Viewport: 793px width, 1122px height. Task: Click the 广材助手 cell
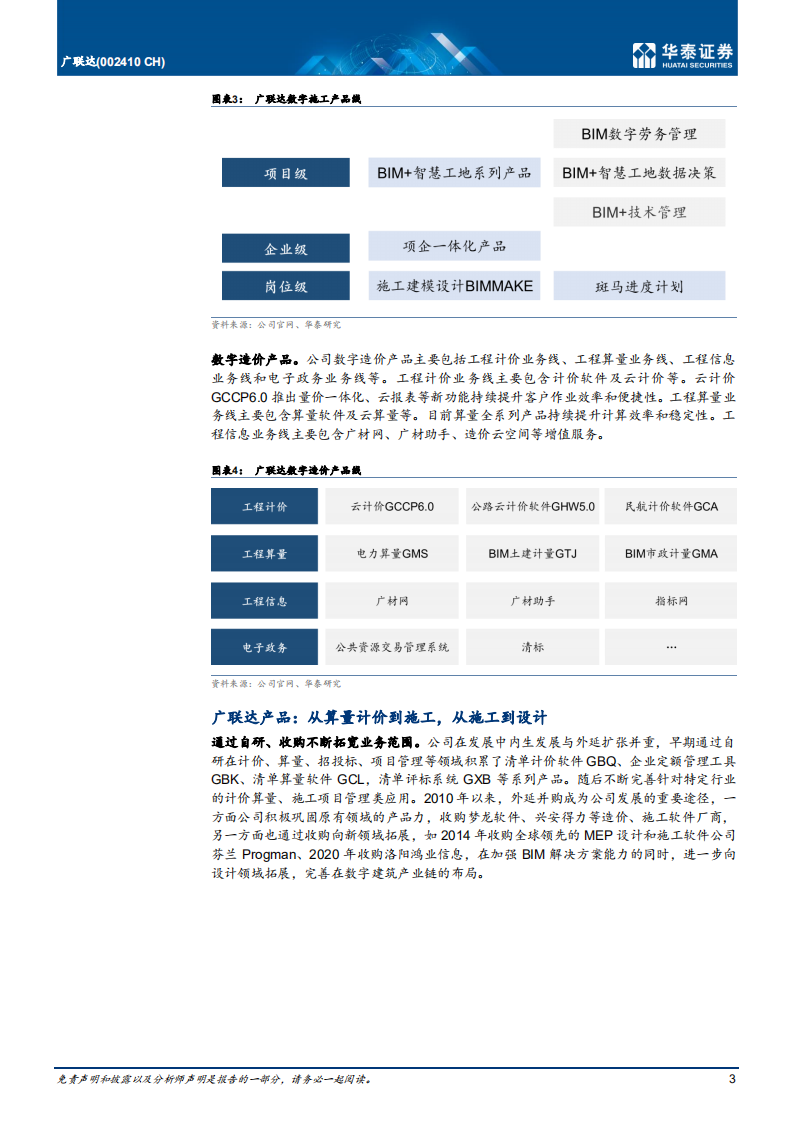pyautogui.click(x=532, y=600)
